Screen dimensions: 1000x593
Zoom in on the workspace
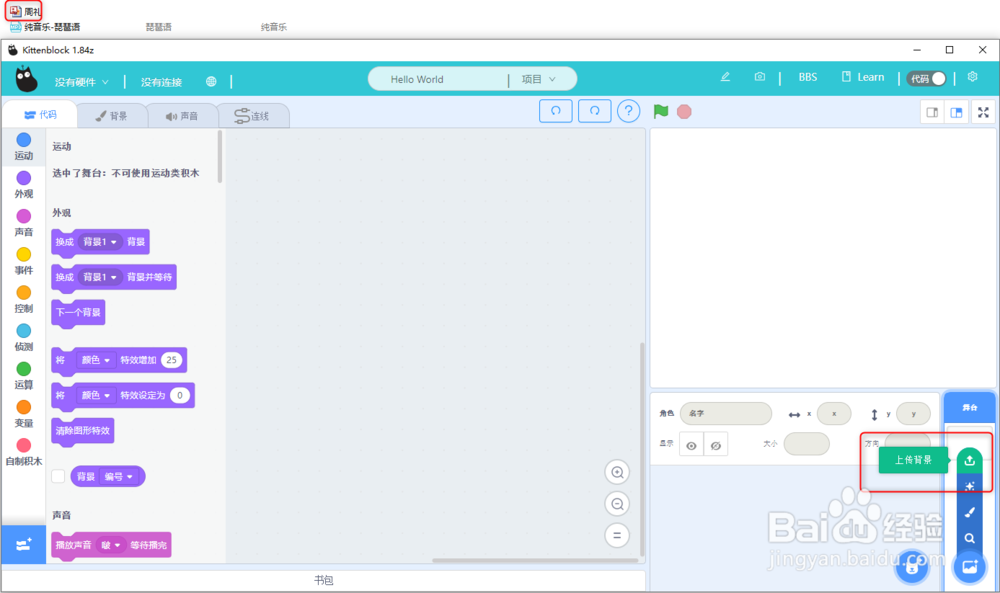point(617,472)
